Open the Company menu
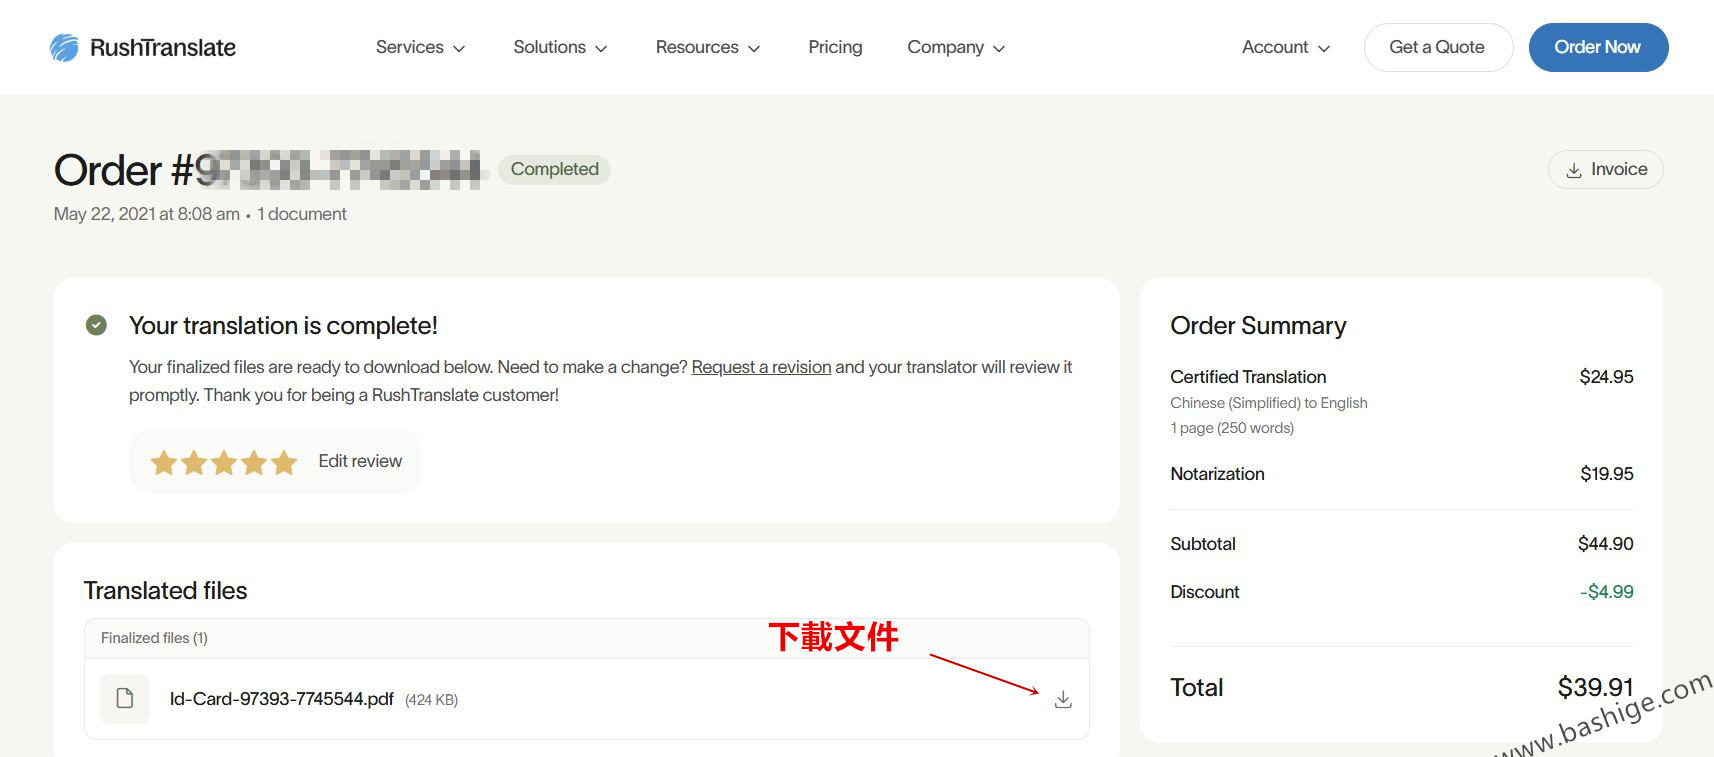 pyautogui.click(x=955, y=47)
